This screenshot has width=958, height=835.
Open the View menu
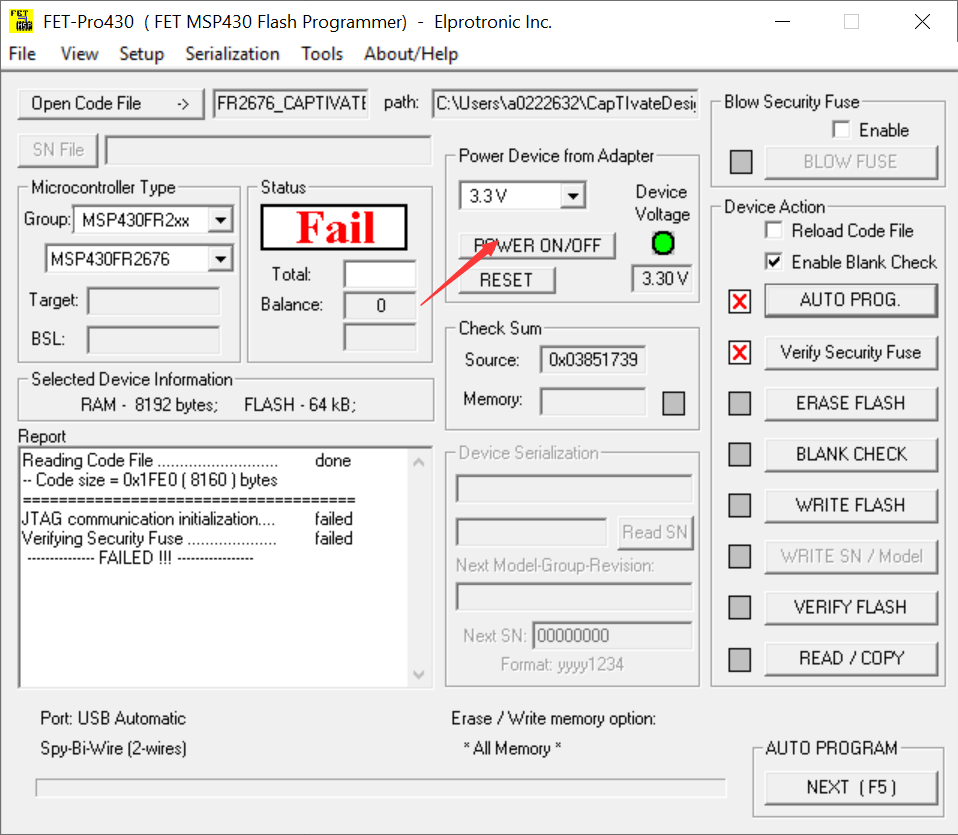pyautogui.click(x=79, y=54)
